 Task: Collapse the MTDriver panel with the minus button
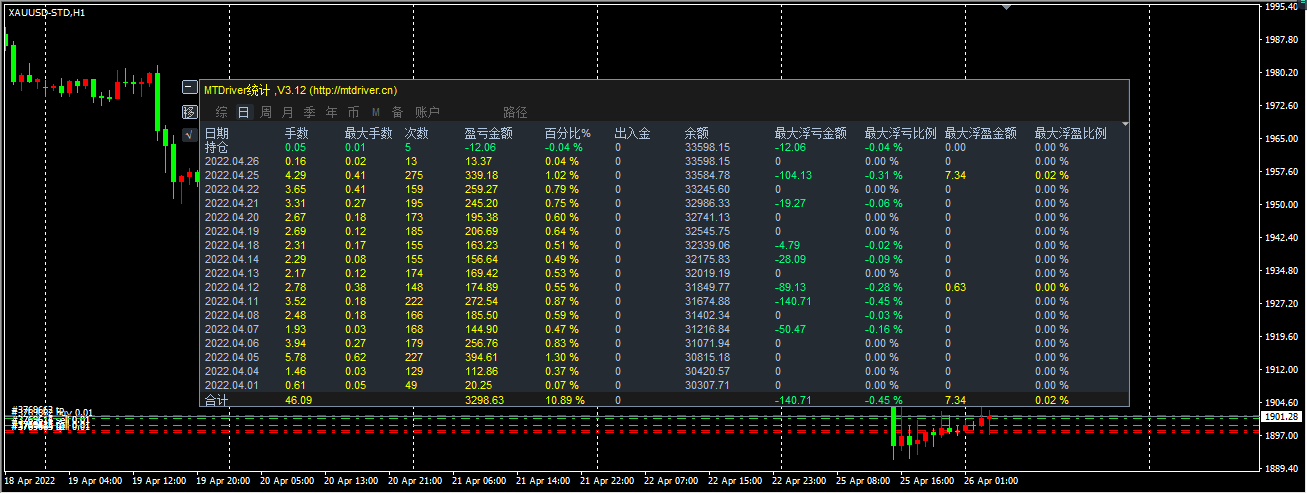[190, 87]
